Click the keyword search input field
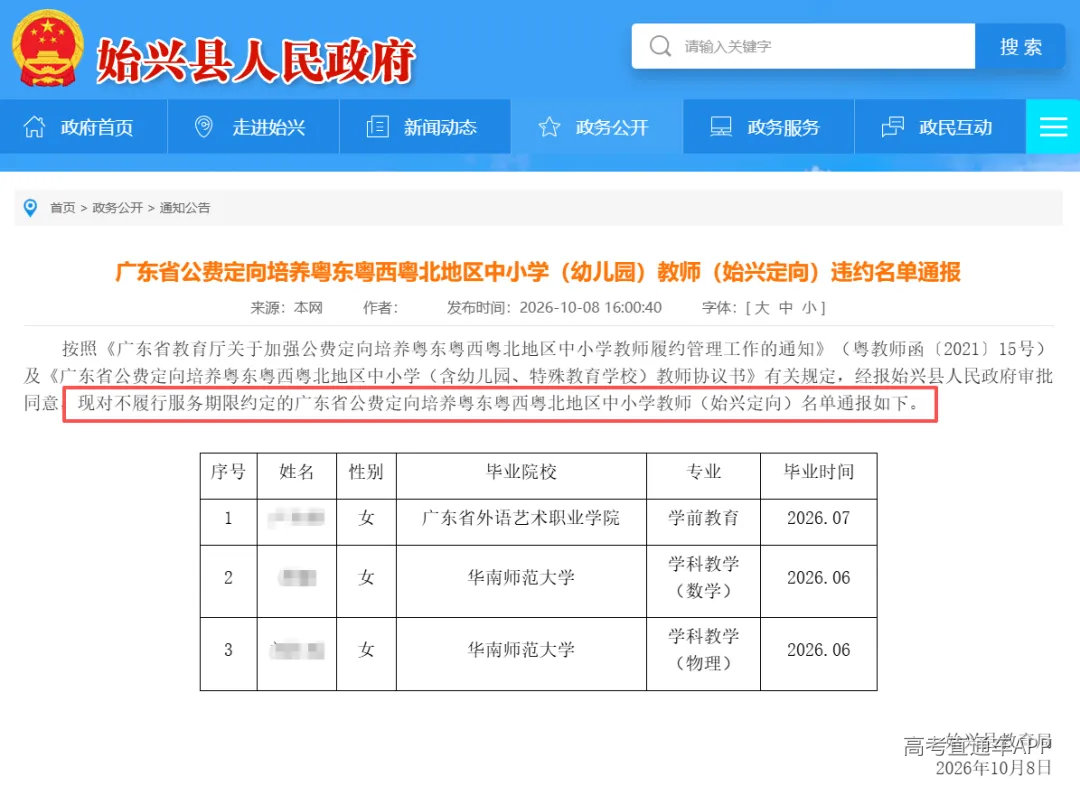This screenshot has width=1080, height=786. coord(803,46)
